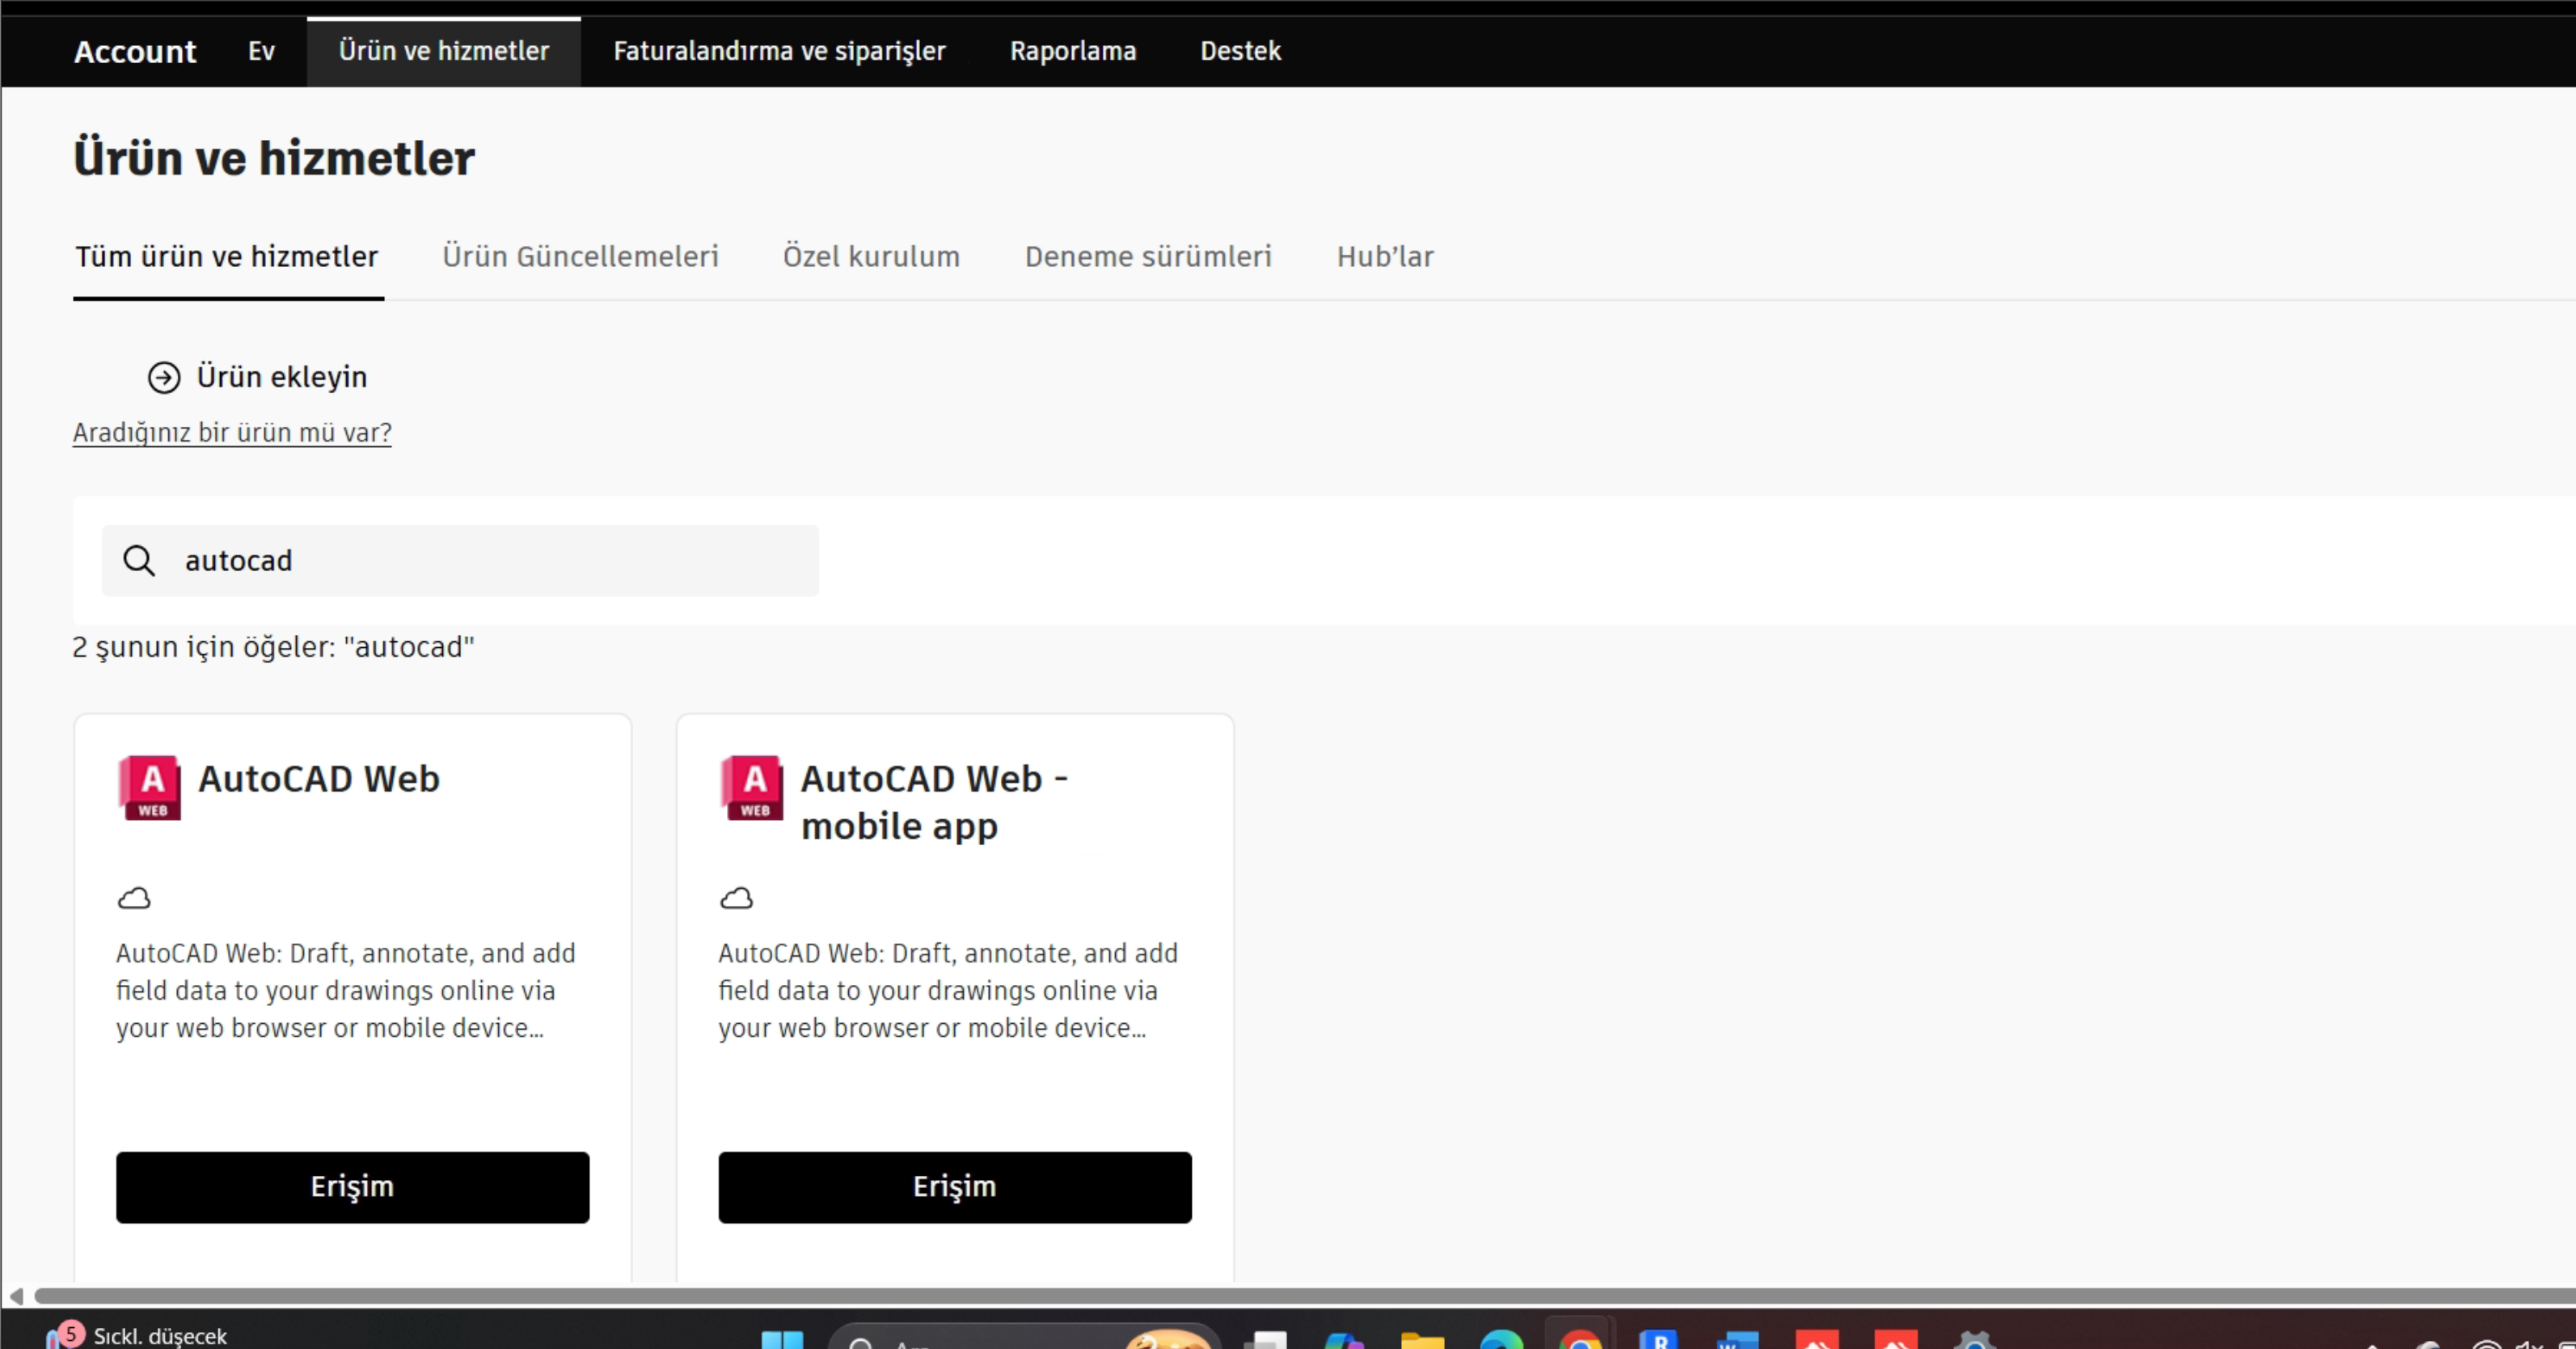Select Ürün ve hizmetler in the top navigation bar

(444, 51)
